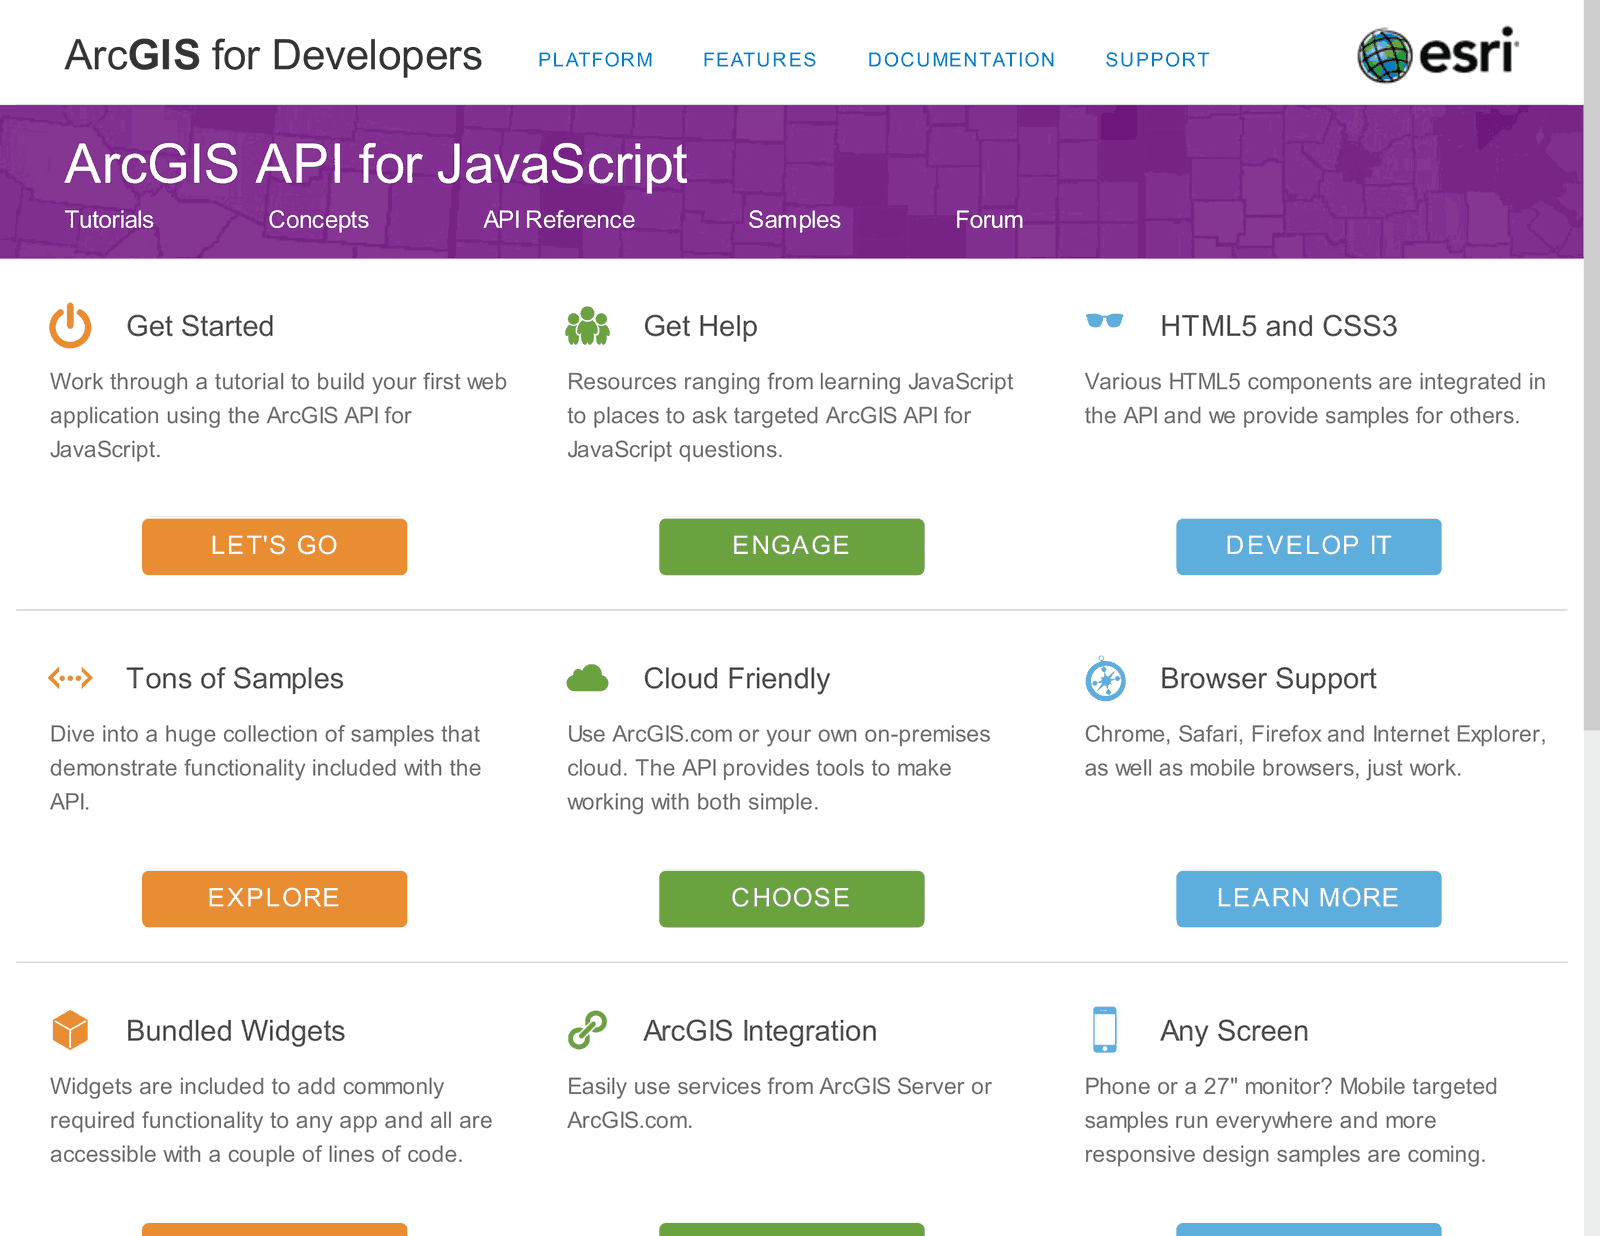This screenshot has height=1236, width=1600.
Task: Click the compass icon beside Browser Support
Action: click(1105, 680)
